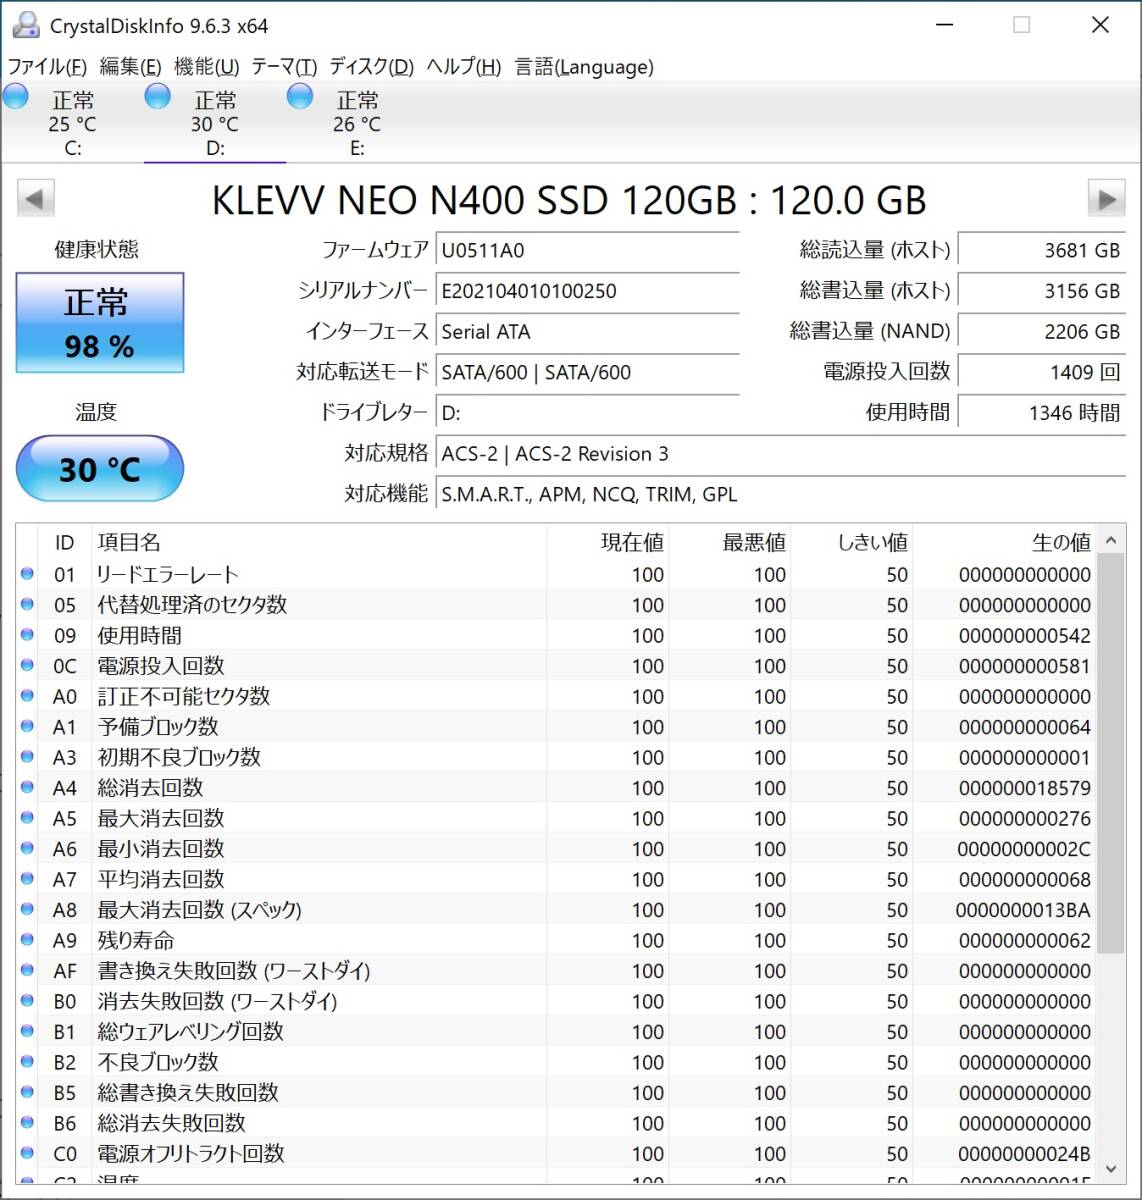
Task: Click the CrystalDiskInfo app icon in title bar
Action: tap(25, 25)
